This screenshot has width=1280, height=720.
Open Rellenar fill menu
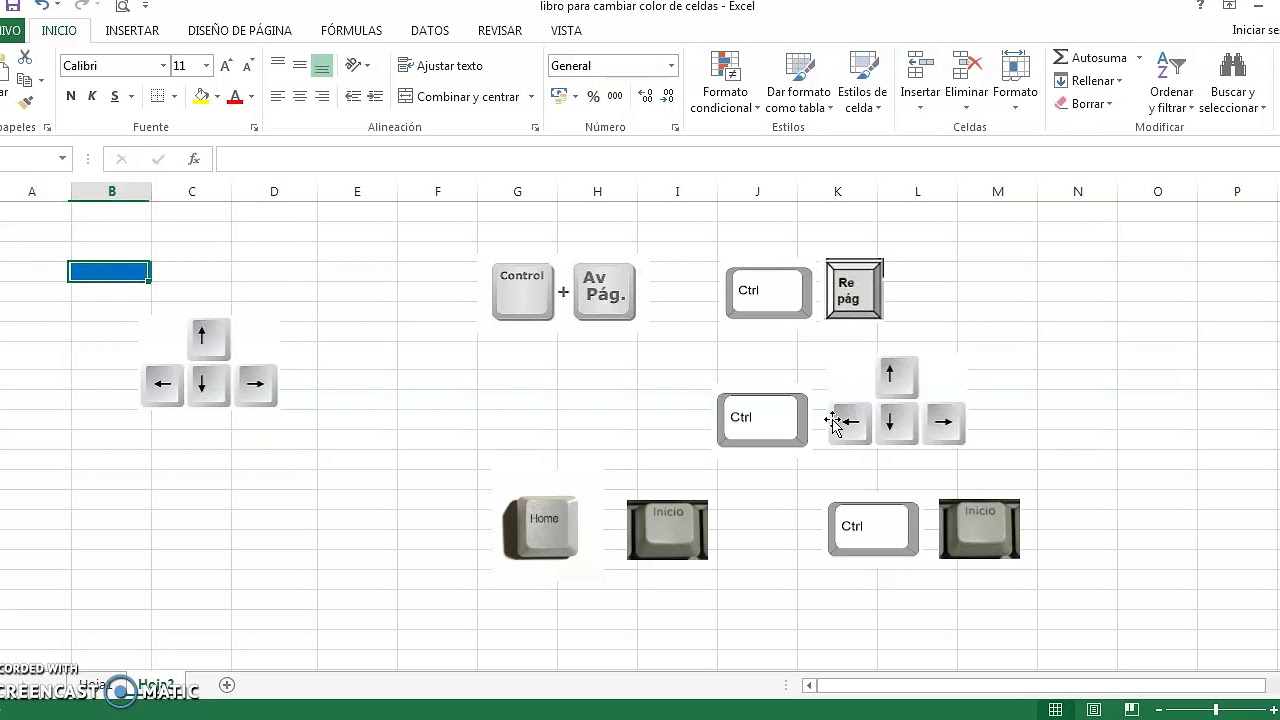pos(1088,81)
